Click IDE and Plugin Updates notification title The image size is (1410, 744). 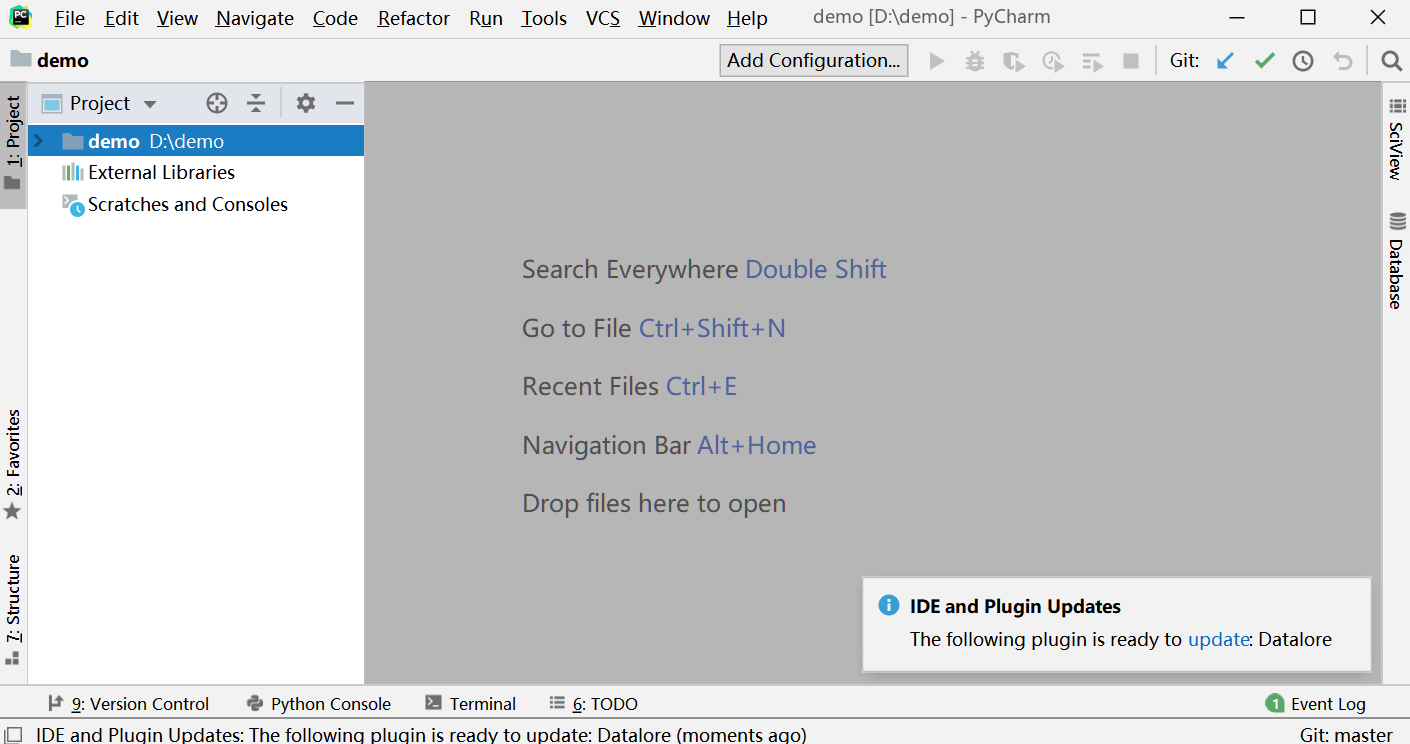(x=1015, y=606)
